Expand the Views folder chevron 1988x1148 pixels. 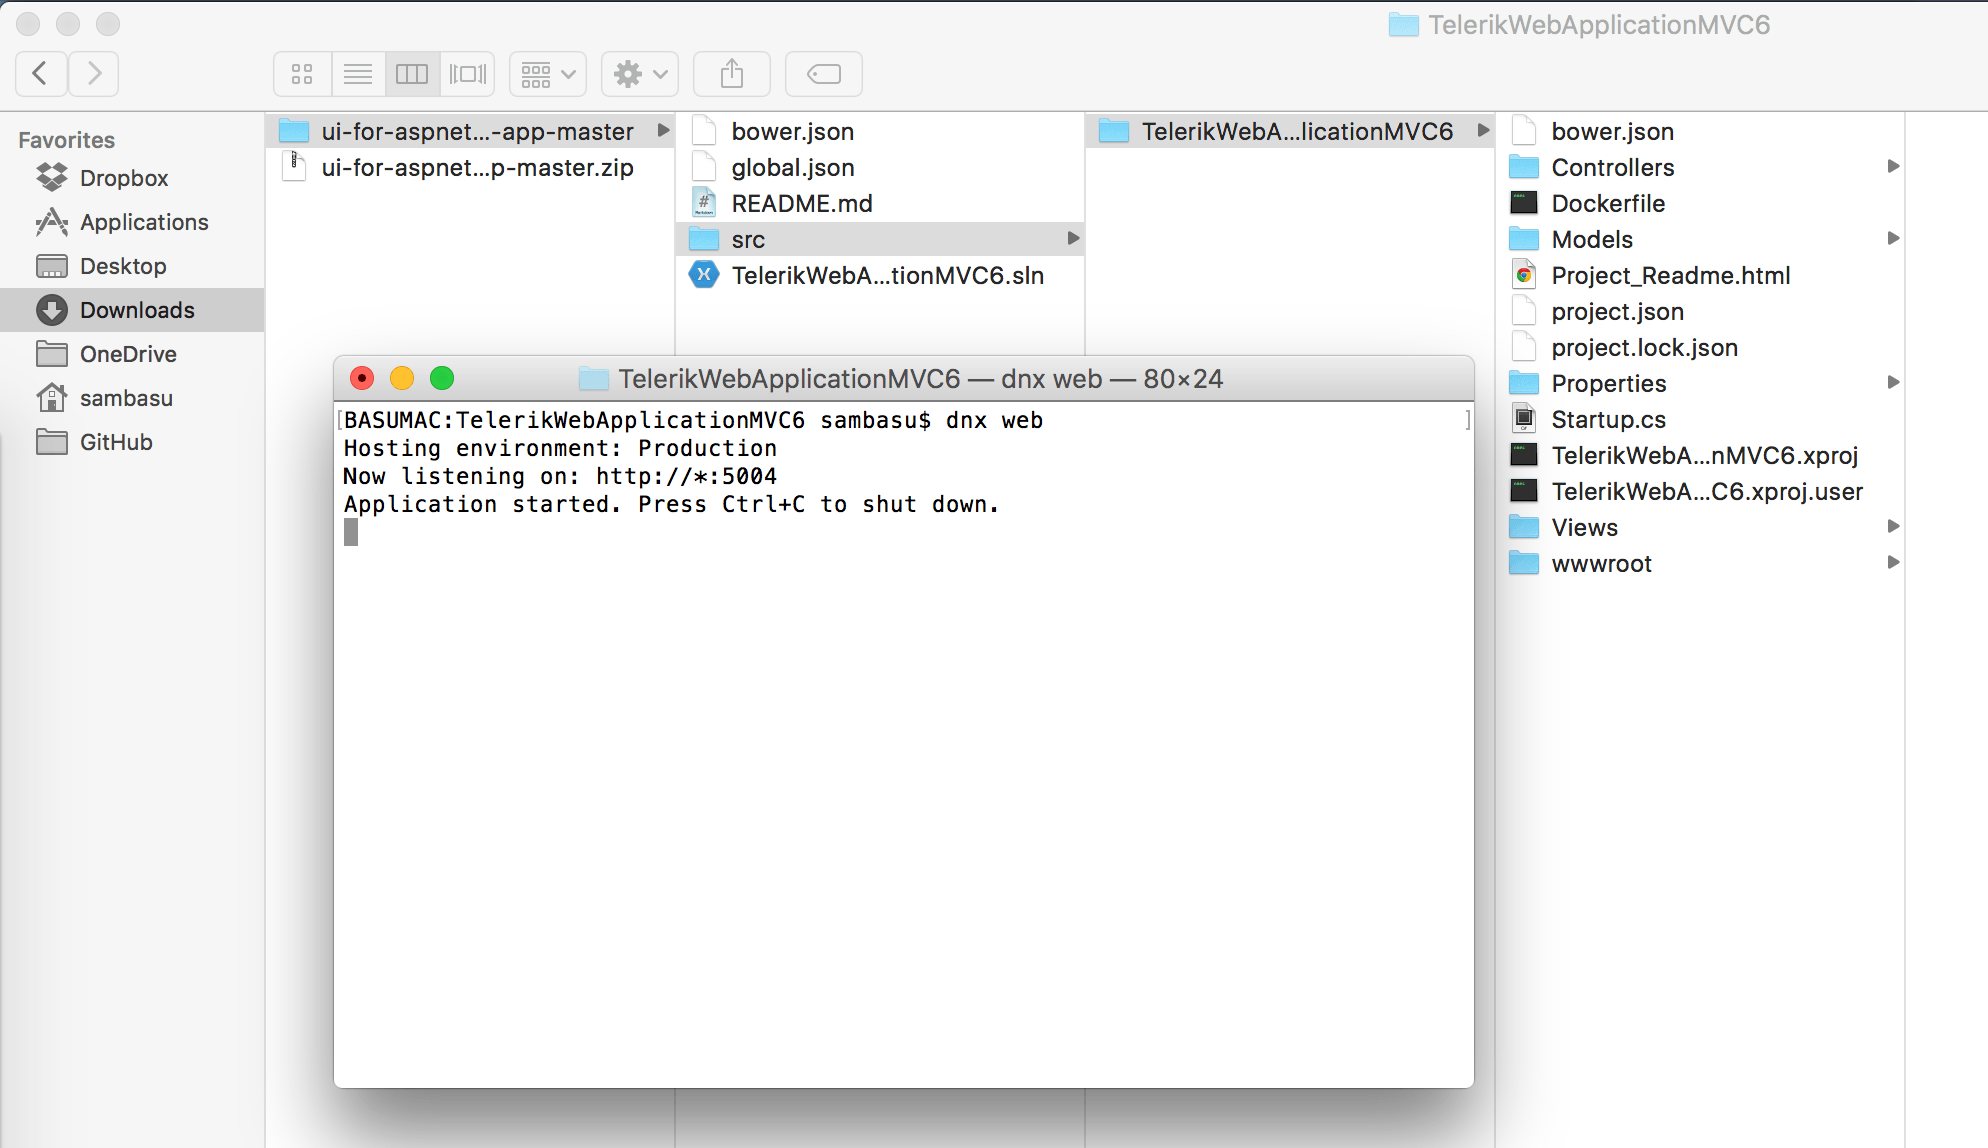[x=1894, y=528]
